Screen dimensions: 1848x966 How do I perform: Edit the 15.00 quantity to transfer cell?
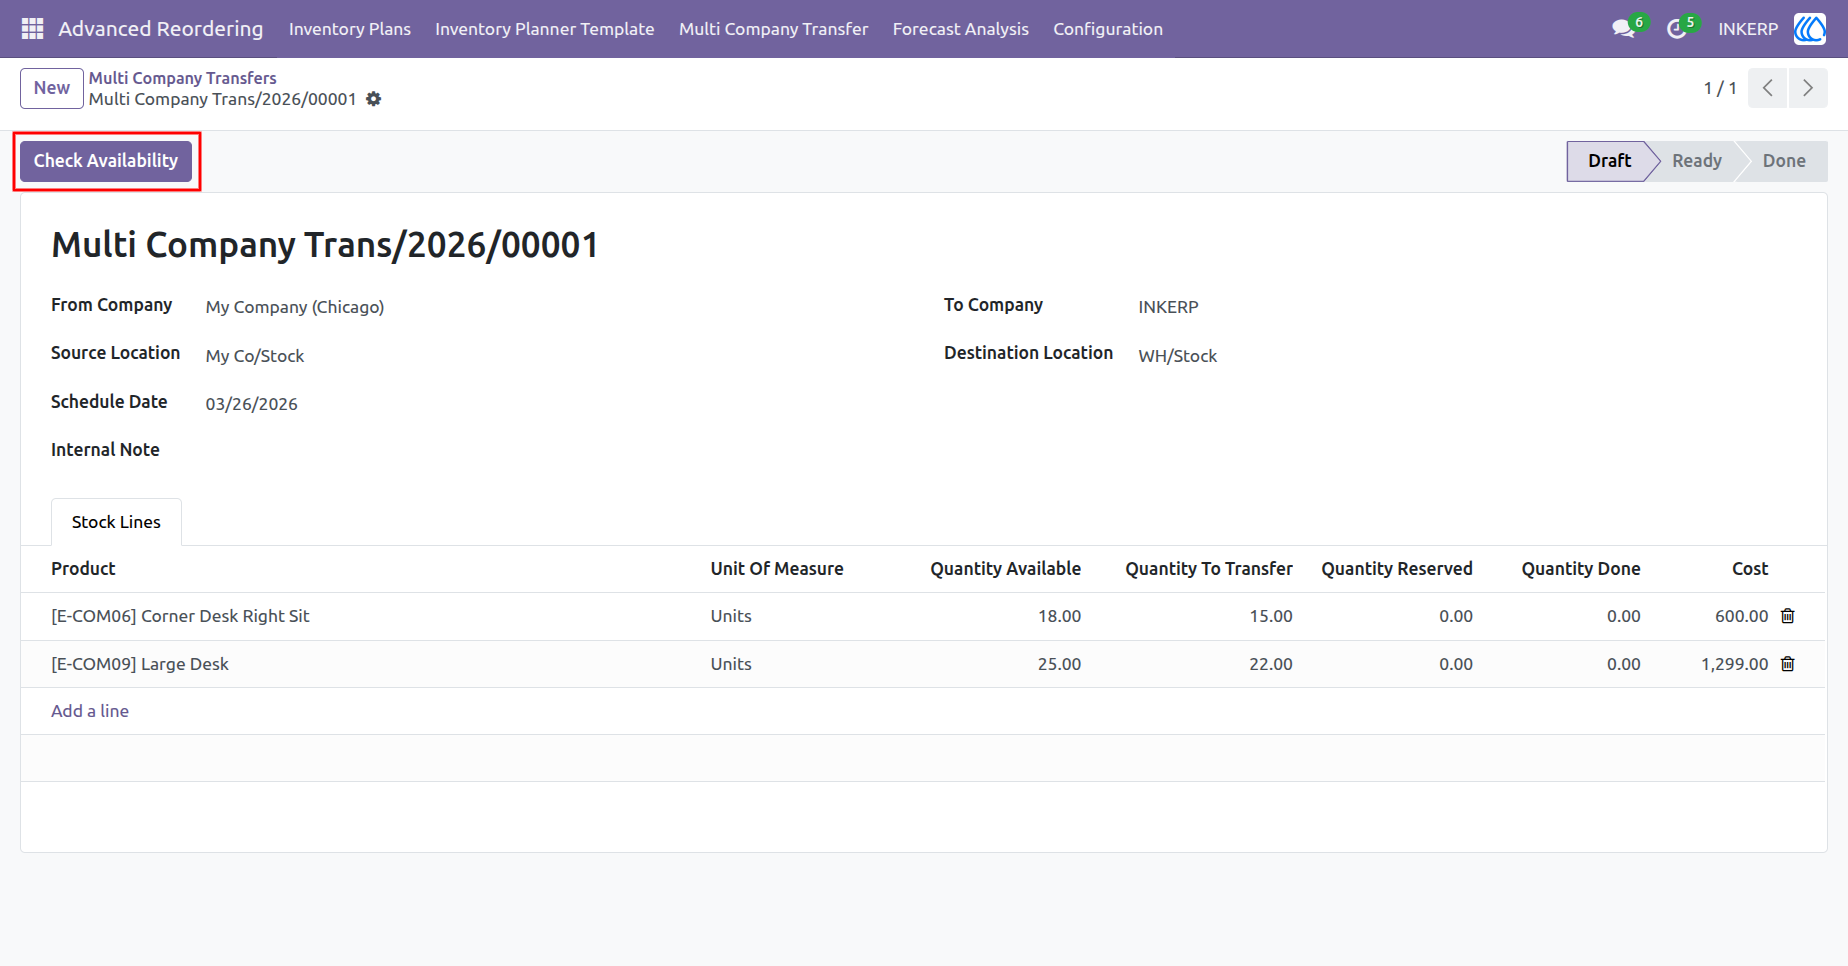click(x=1270, y=616)
